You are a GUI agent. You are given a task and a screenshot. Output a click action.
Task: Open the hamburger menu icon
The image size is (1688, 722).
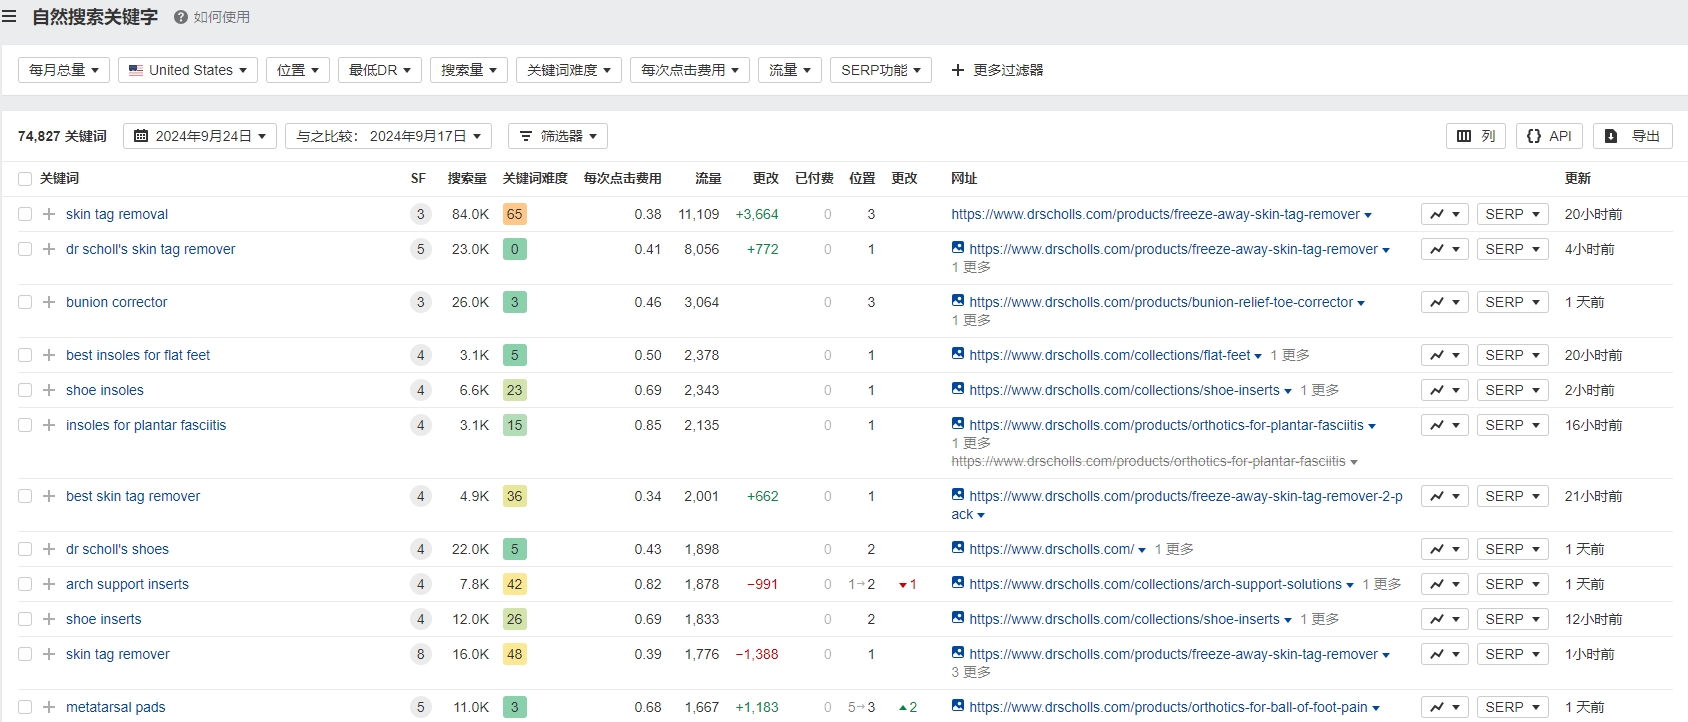[x=10, y=17]
